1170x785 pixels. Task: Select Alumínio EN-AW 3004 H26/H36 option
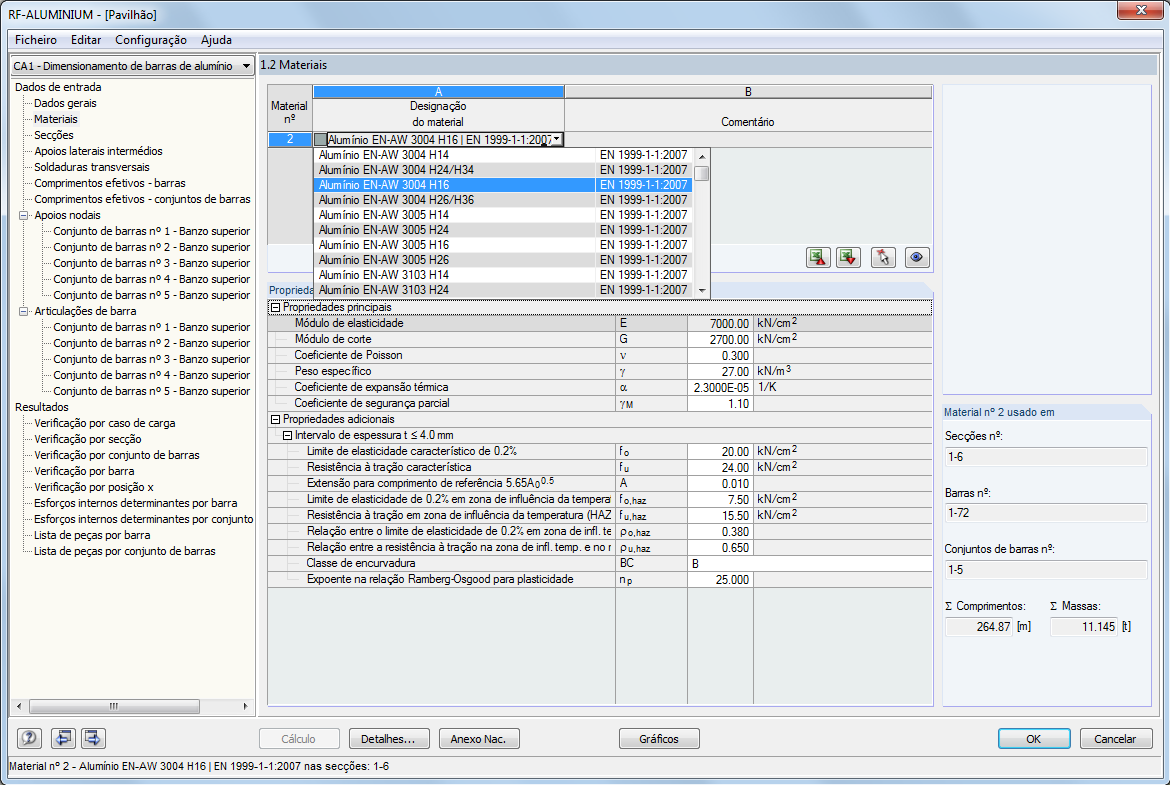tap(504, 200)
